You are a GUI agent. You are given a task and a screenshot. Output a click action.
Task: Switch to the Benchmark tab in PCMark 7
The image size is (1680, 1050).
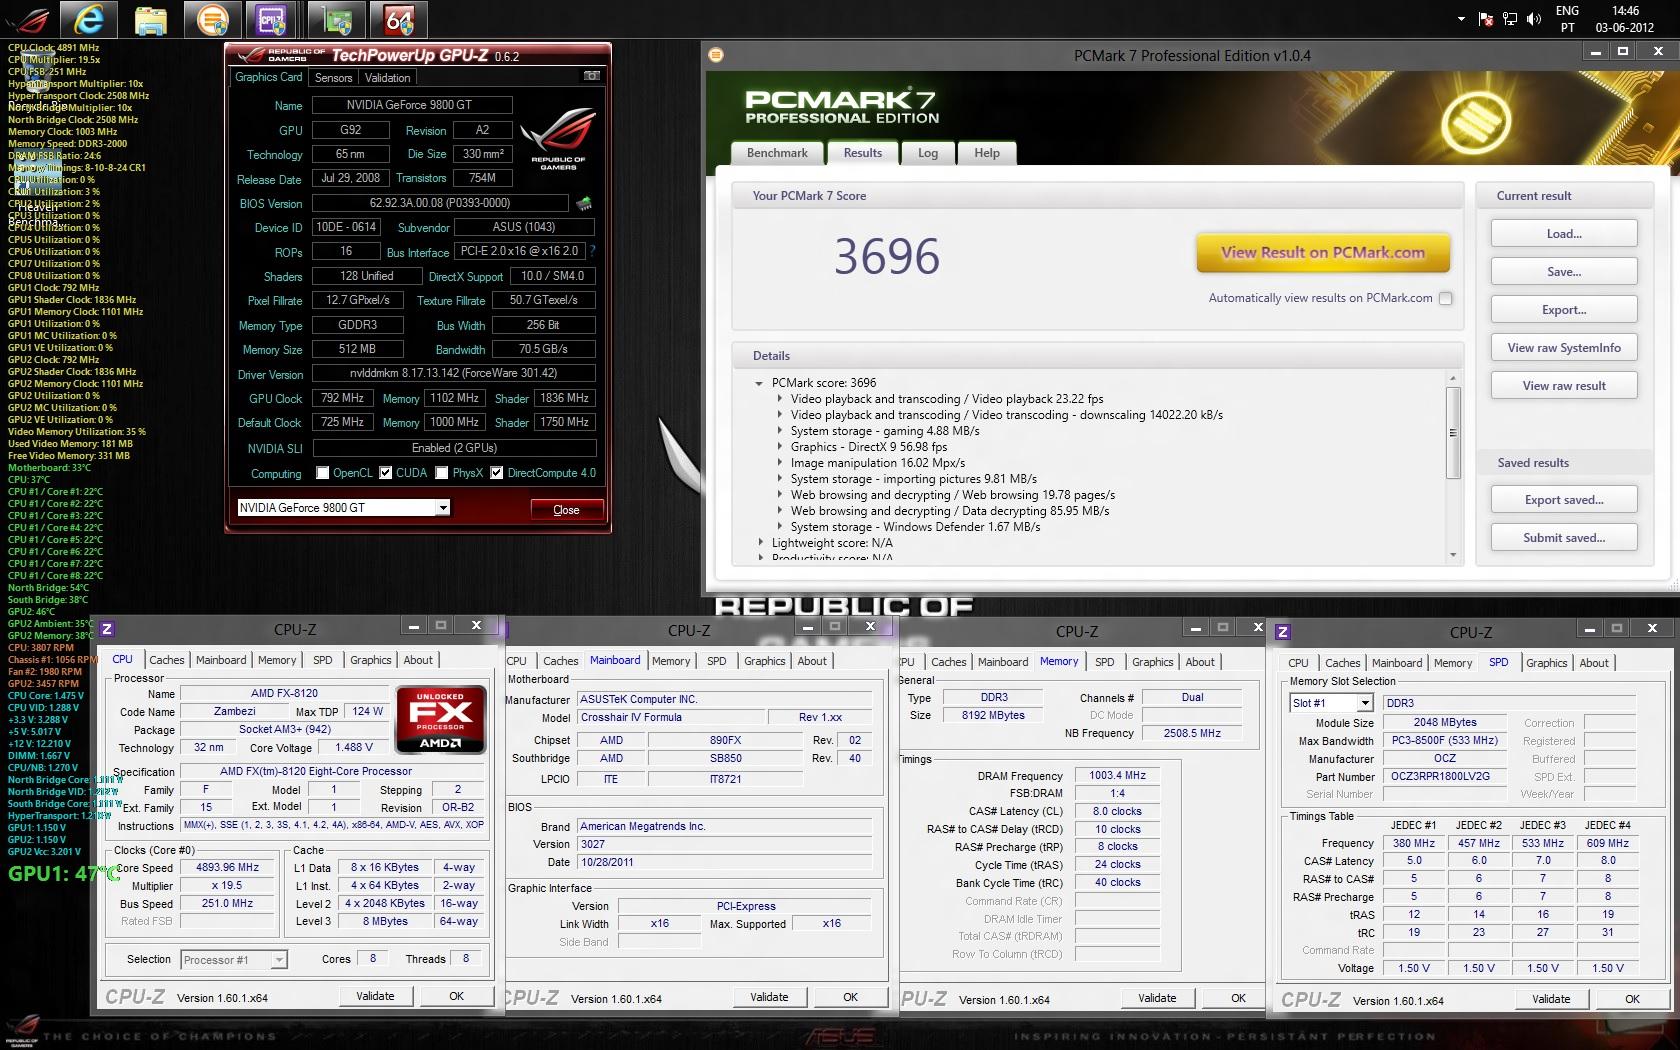(777, 153)
